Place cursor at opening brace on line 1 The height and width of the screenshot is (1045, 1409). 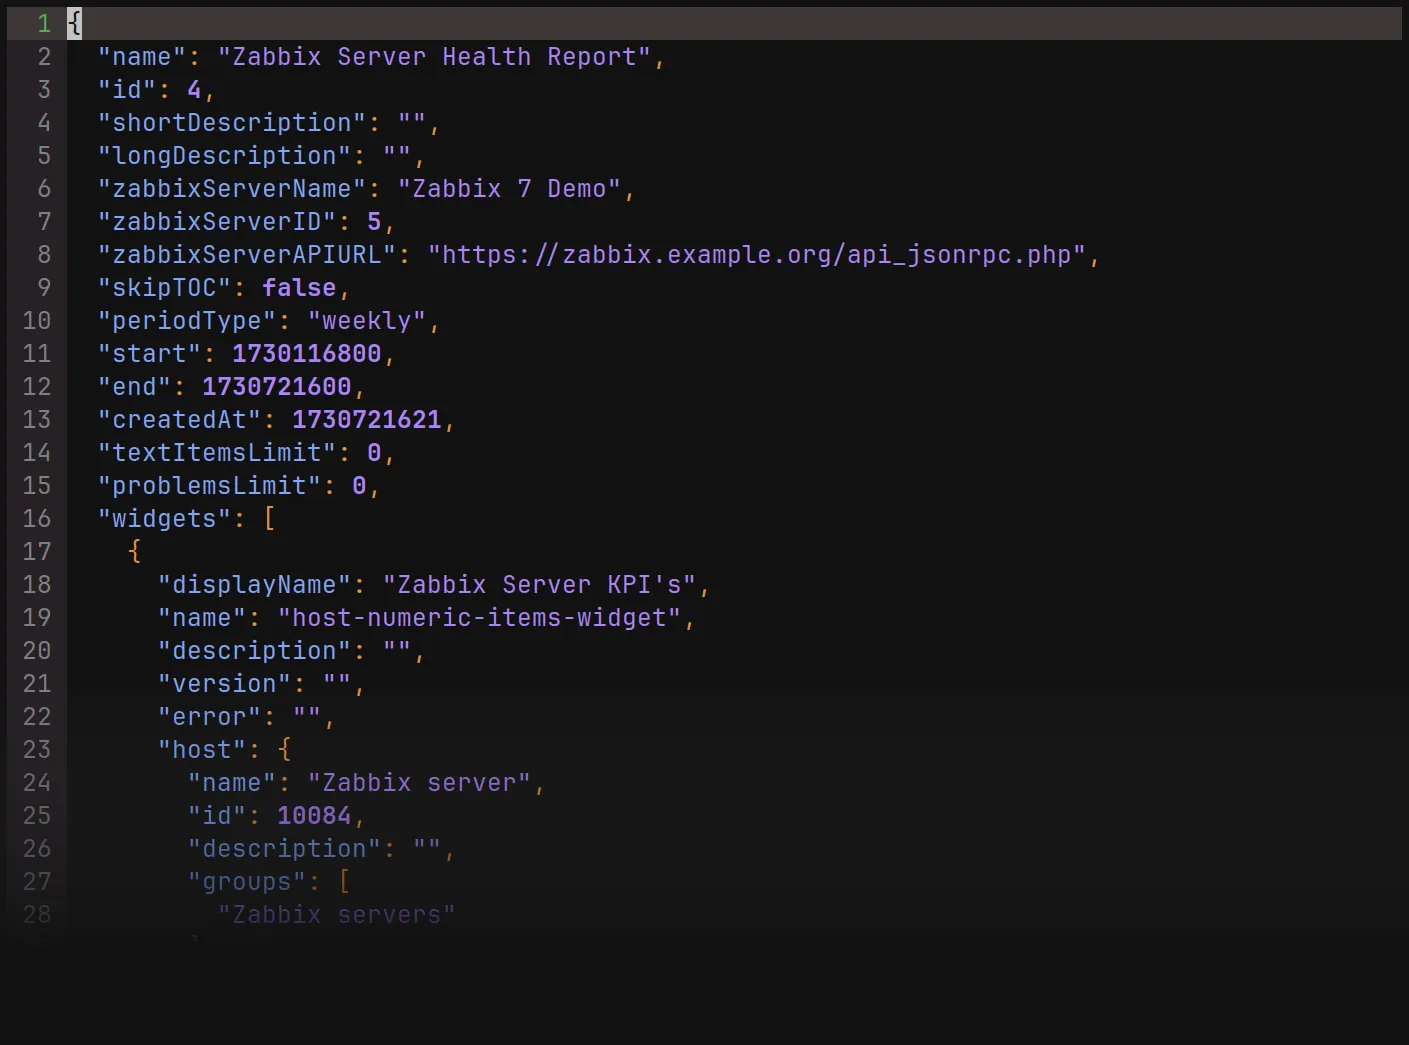(x=74, y=24)
